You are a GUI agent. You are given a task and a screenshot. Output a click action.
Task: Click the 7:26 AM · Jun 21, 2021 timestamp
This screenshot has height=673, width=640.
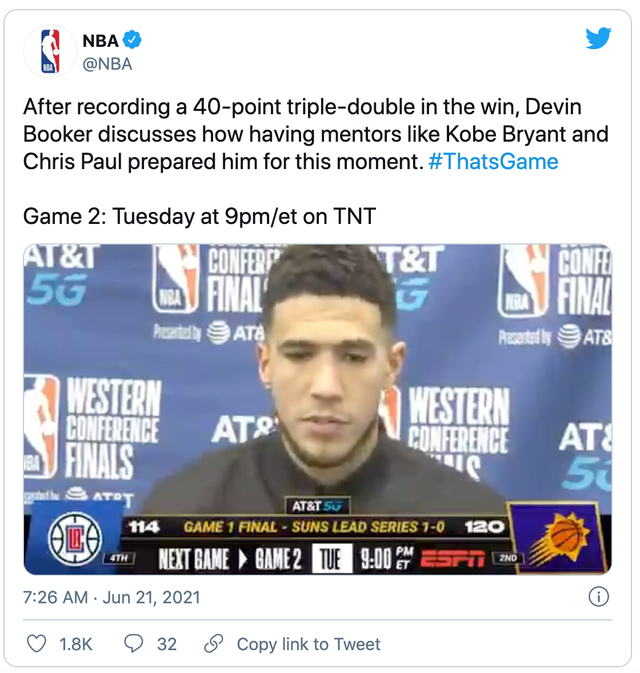point(111,597)
